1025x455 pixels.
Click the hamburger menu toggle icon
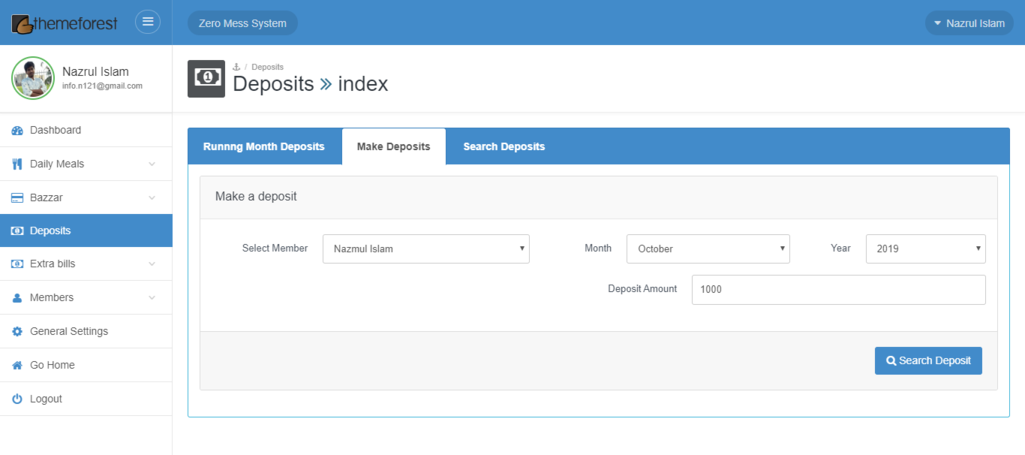click(148, 22)
